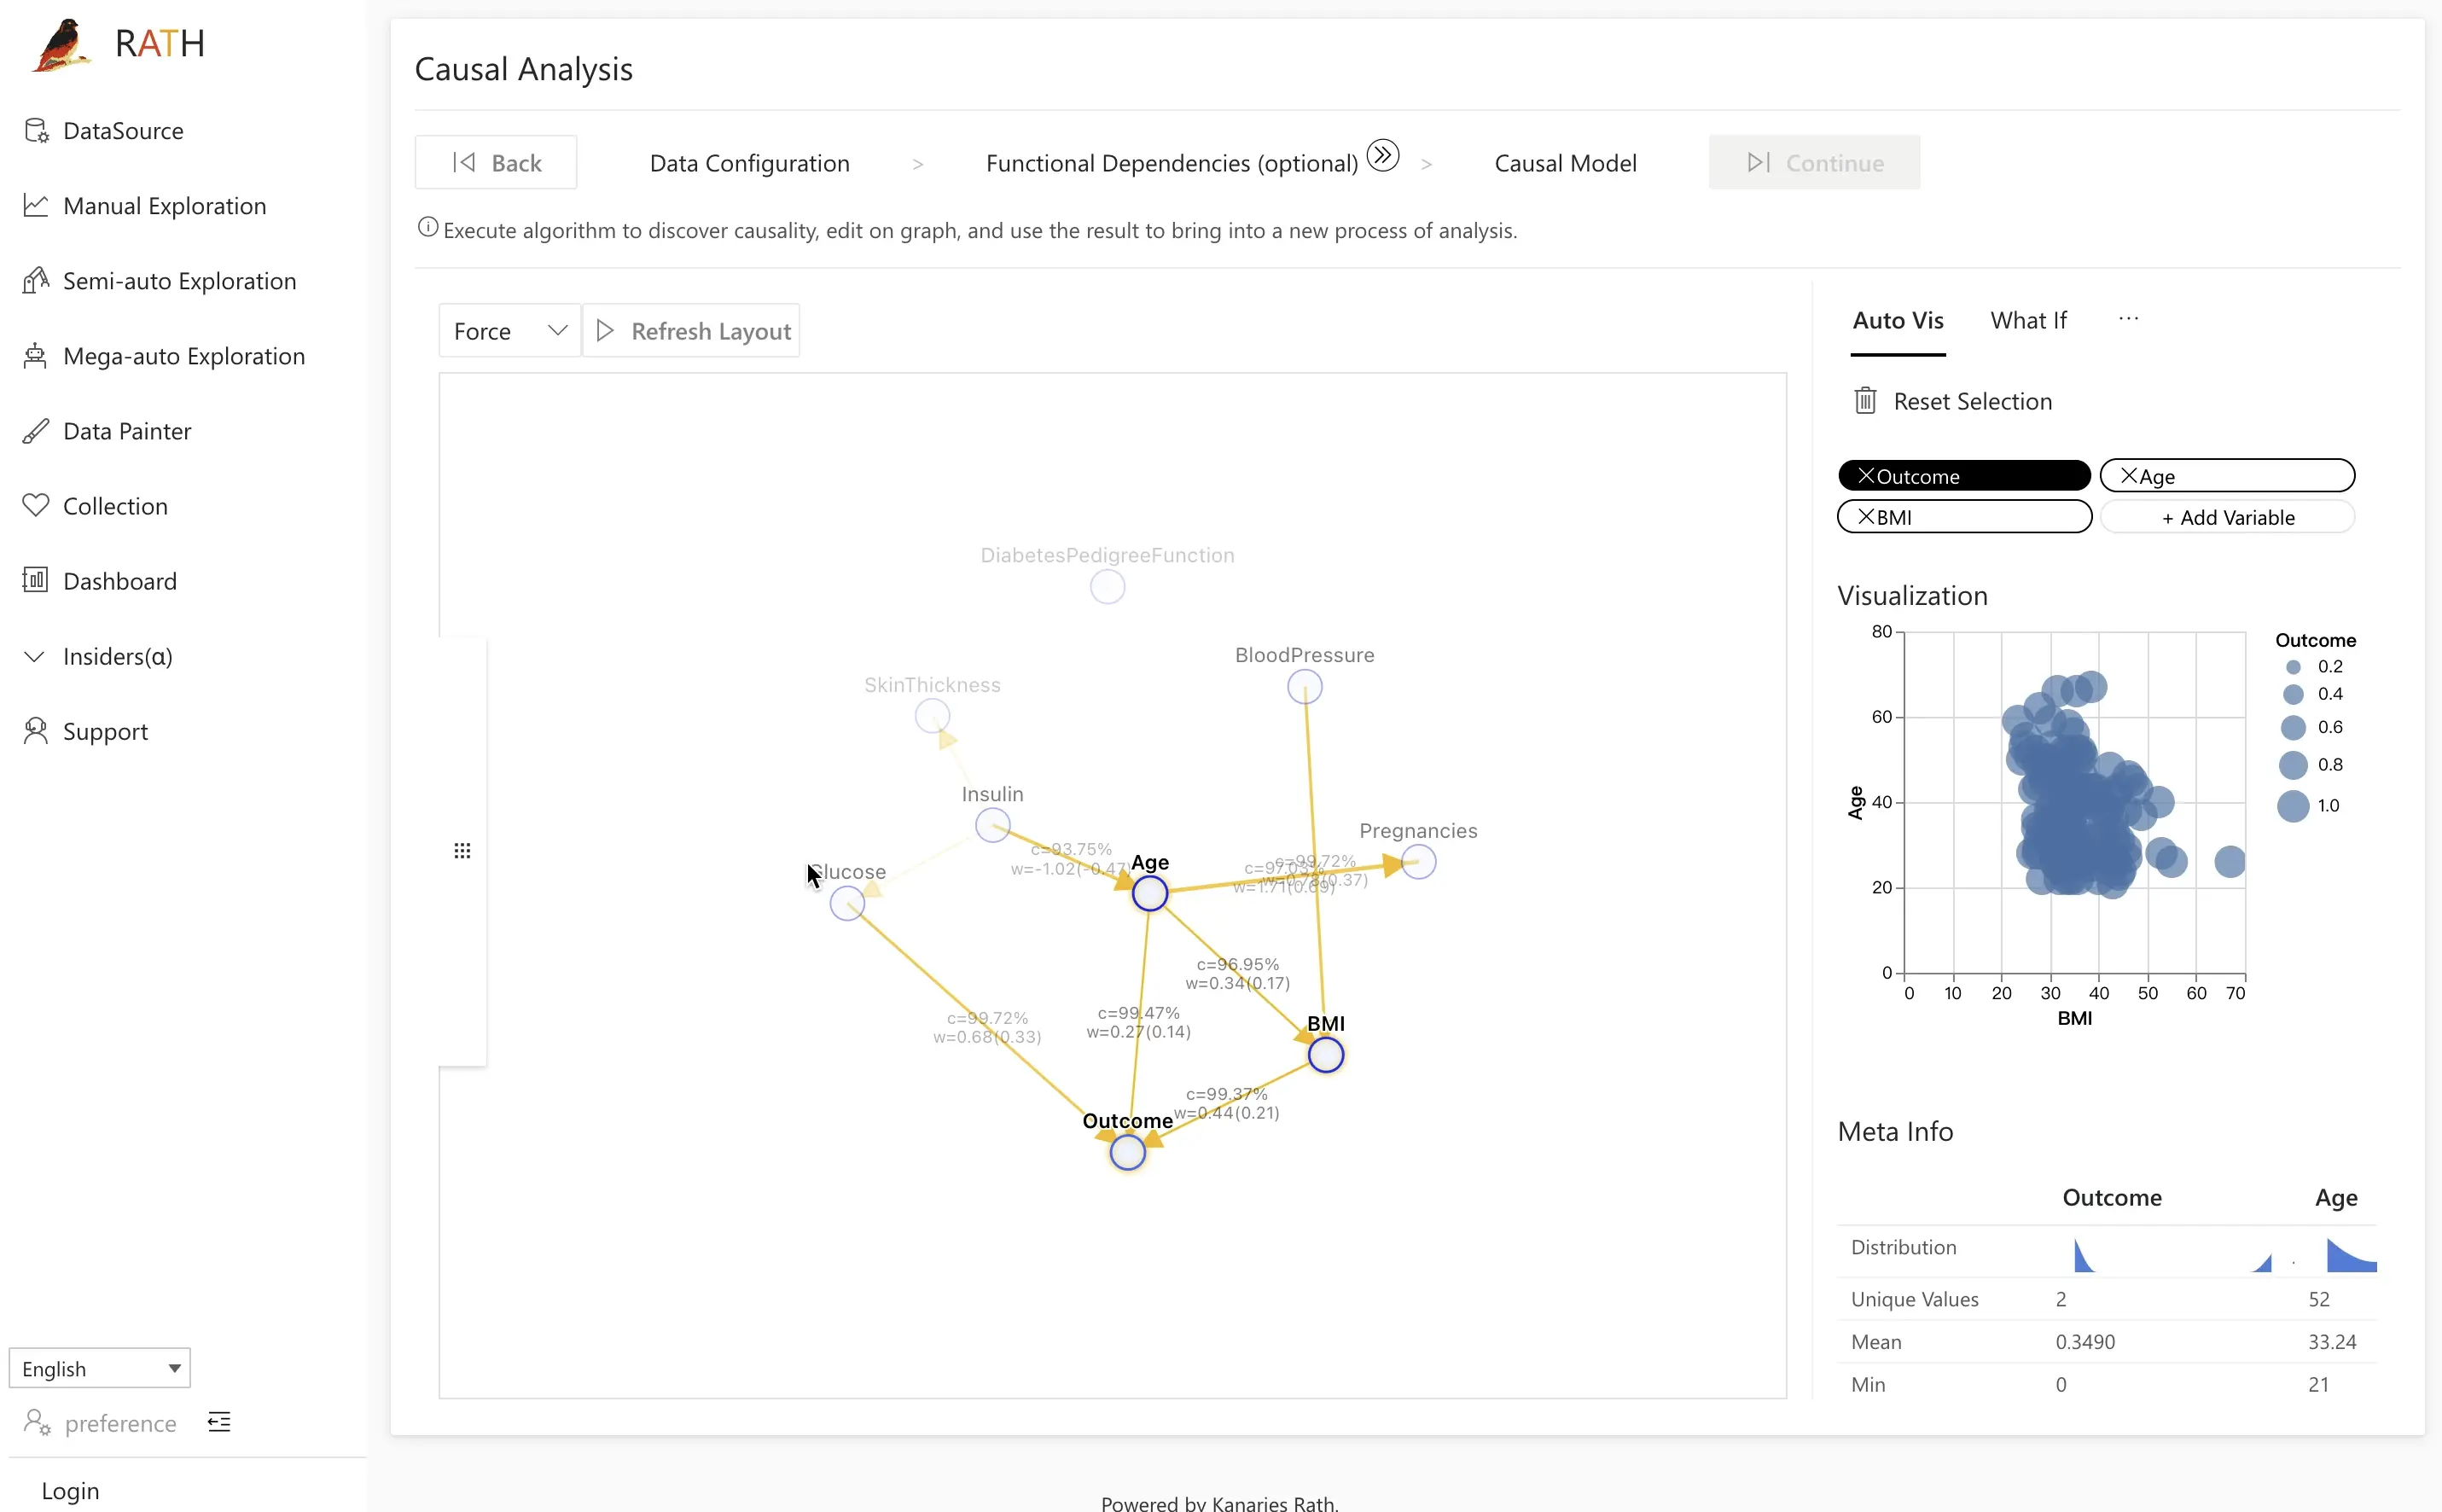The height and width of the screenshot is (1512, 2442).
Task: Navigate to Mega-auto Exploration
Action: 185,354
